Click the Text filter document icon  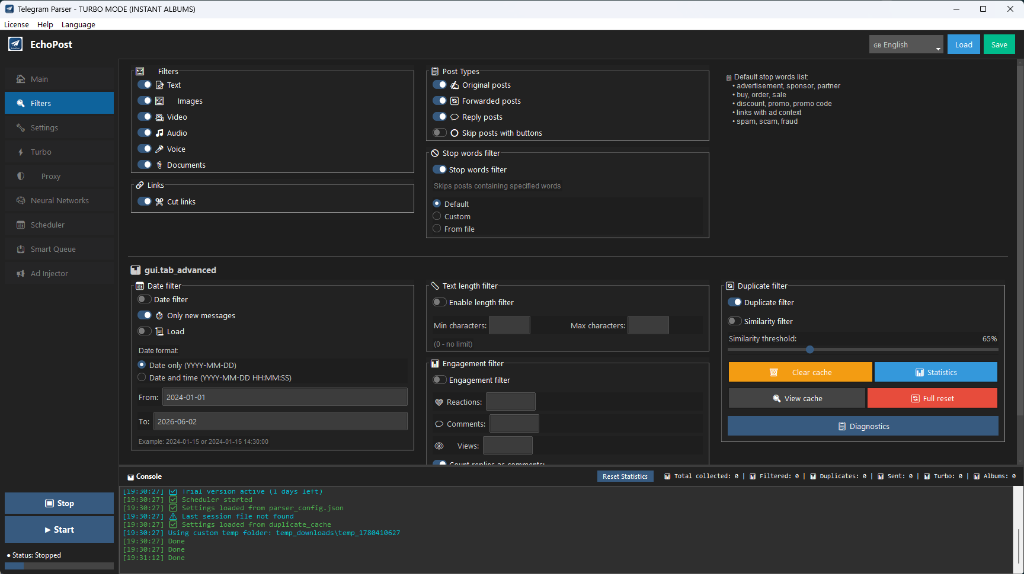point(159,85)
